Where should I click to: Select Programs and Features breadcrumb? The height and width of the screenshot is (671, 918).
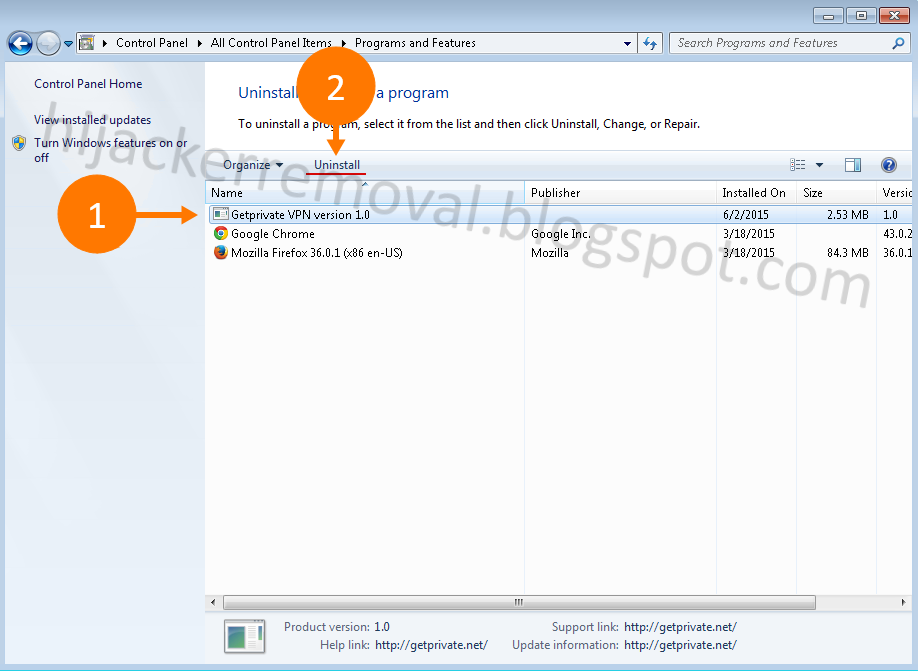click(415, 43)
